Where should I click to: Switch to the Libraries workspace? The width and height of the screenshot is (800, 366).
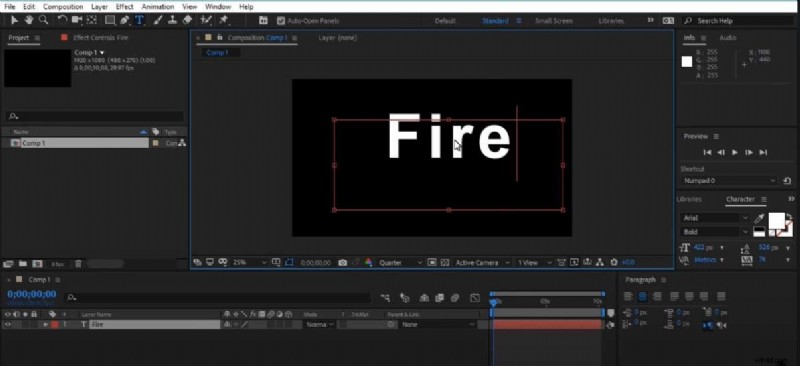(611, 21)
